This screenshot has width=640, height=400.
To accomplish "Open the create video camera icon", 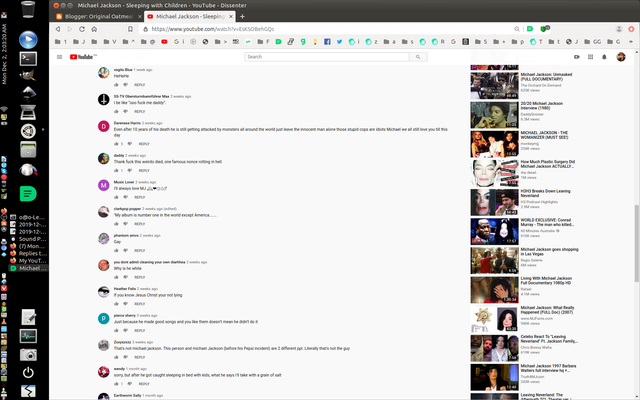I will point(577,57).
